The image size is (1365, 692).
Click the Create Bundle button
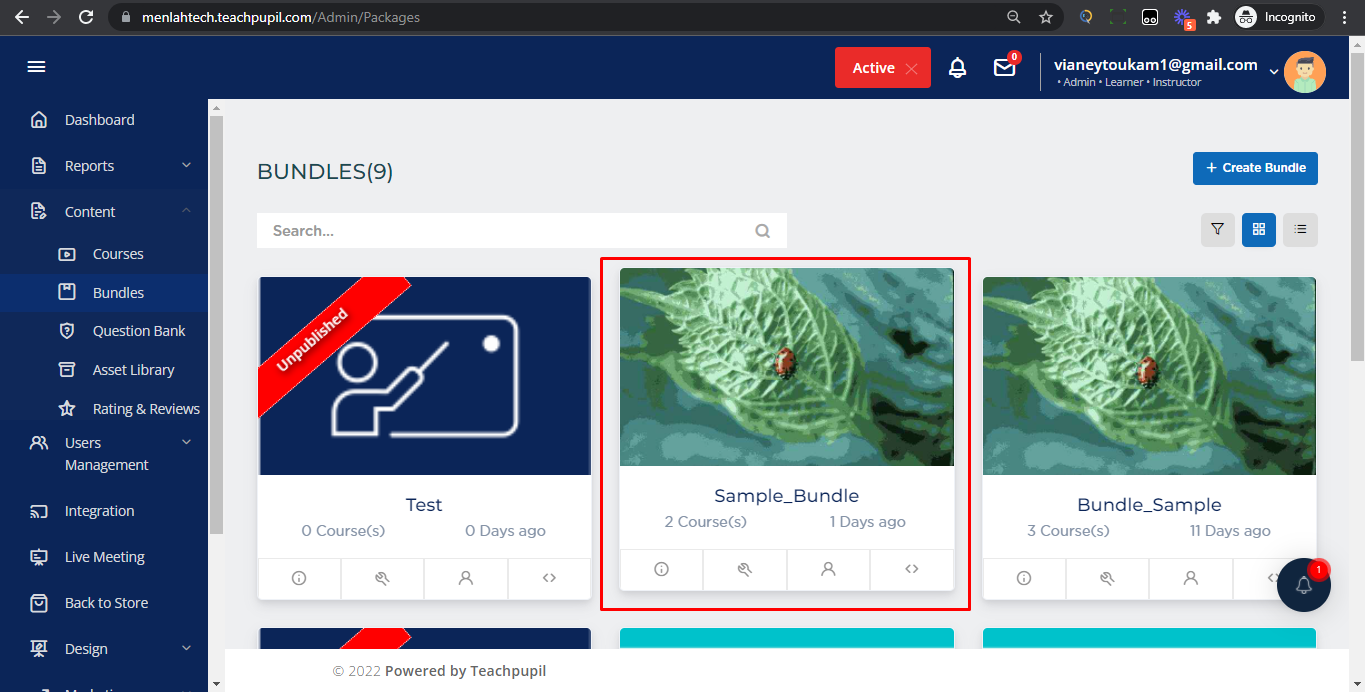point(1255,168)
